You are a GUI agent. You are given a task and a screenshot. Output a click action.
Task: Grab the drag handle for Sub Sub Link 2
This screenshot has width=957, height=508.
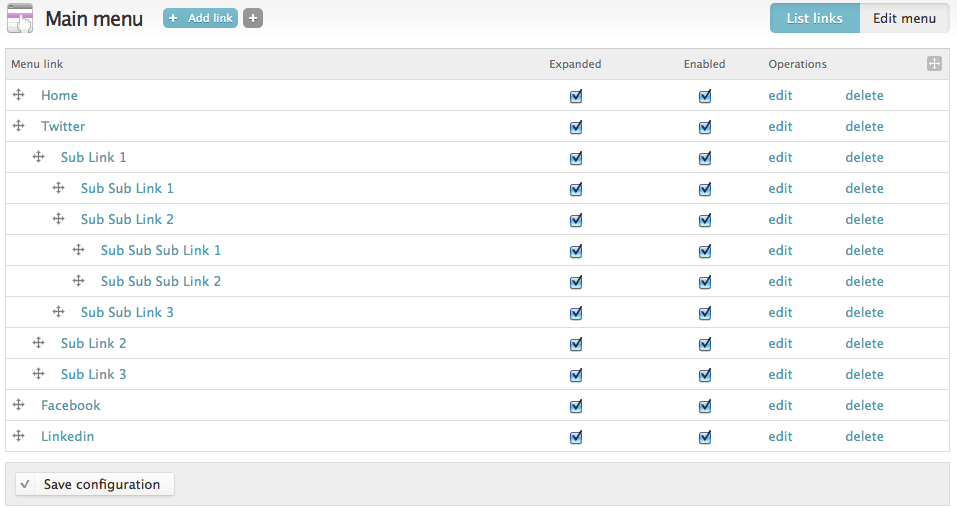coord(59,219)
